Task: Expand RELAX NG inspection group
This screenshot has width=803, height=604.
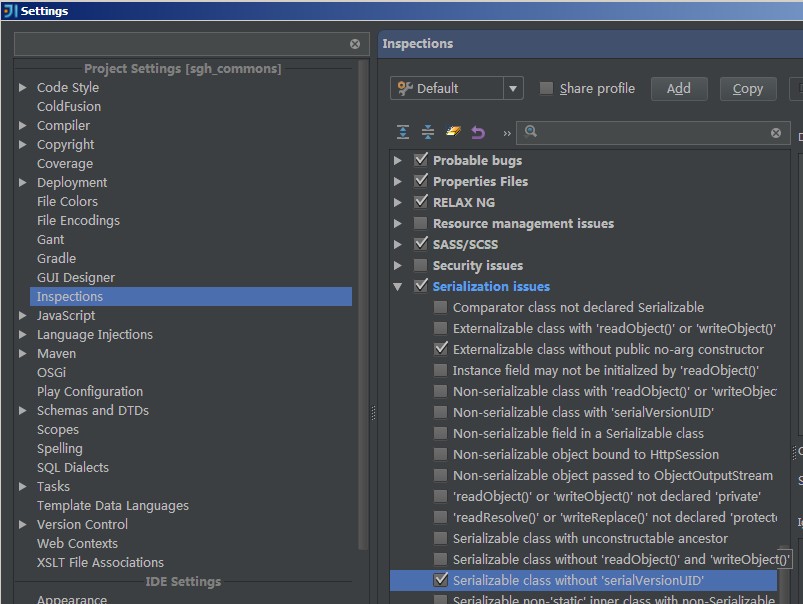Action: point(397,202)
